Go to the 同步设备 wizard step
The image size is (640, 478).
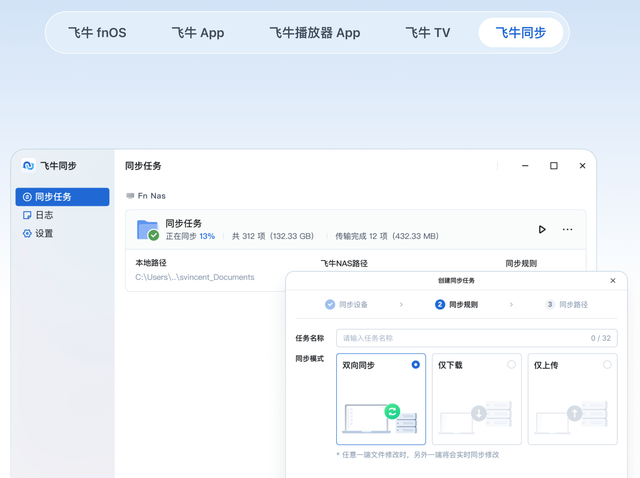tap(347, 304)
